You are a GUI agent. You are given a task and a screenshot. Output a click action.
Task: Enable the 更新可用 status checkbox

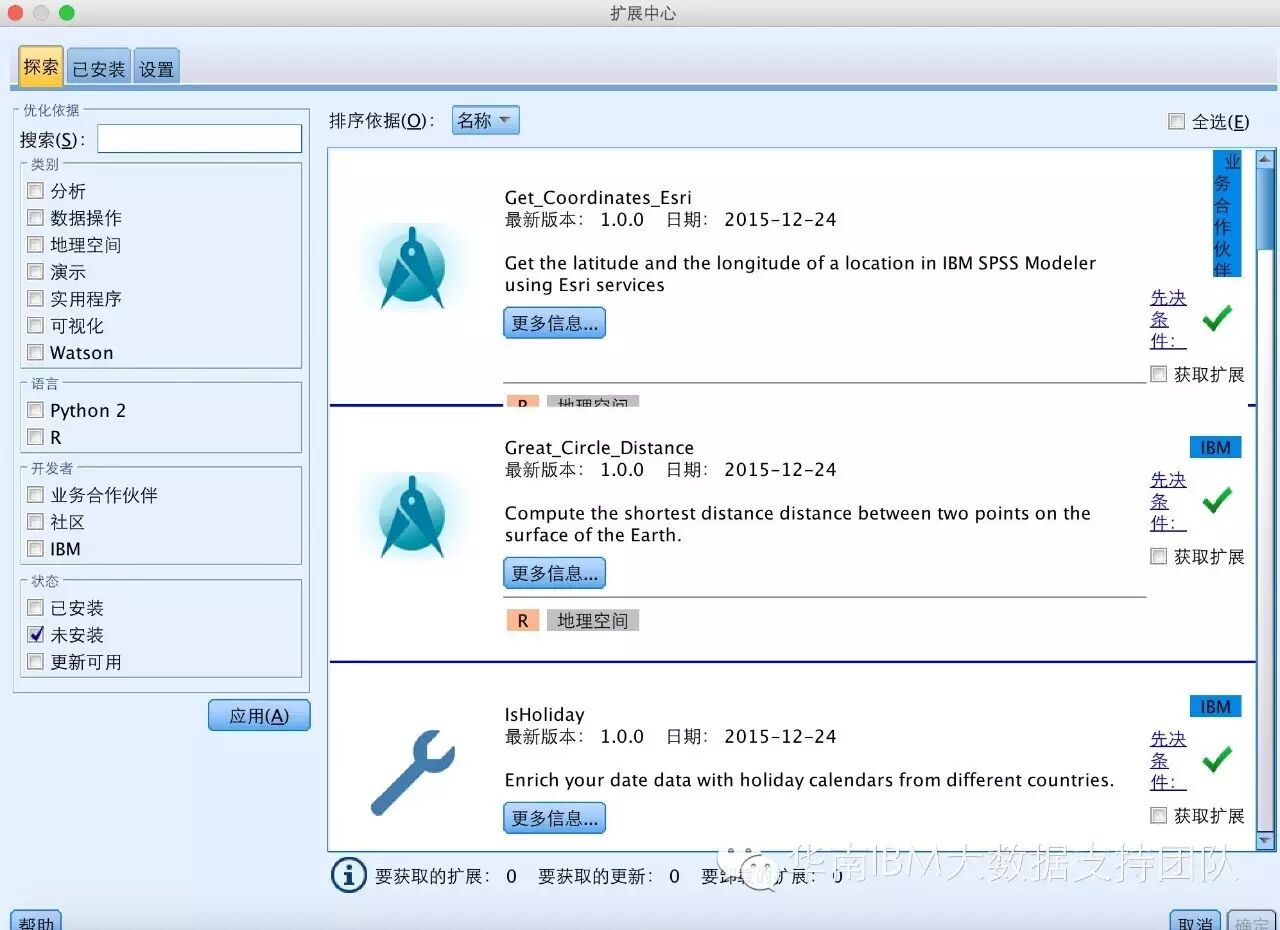[x=36, y=661]
